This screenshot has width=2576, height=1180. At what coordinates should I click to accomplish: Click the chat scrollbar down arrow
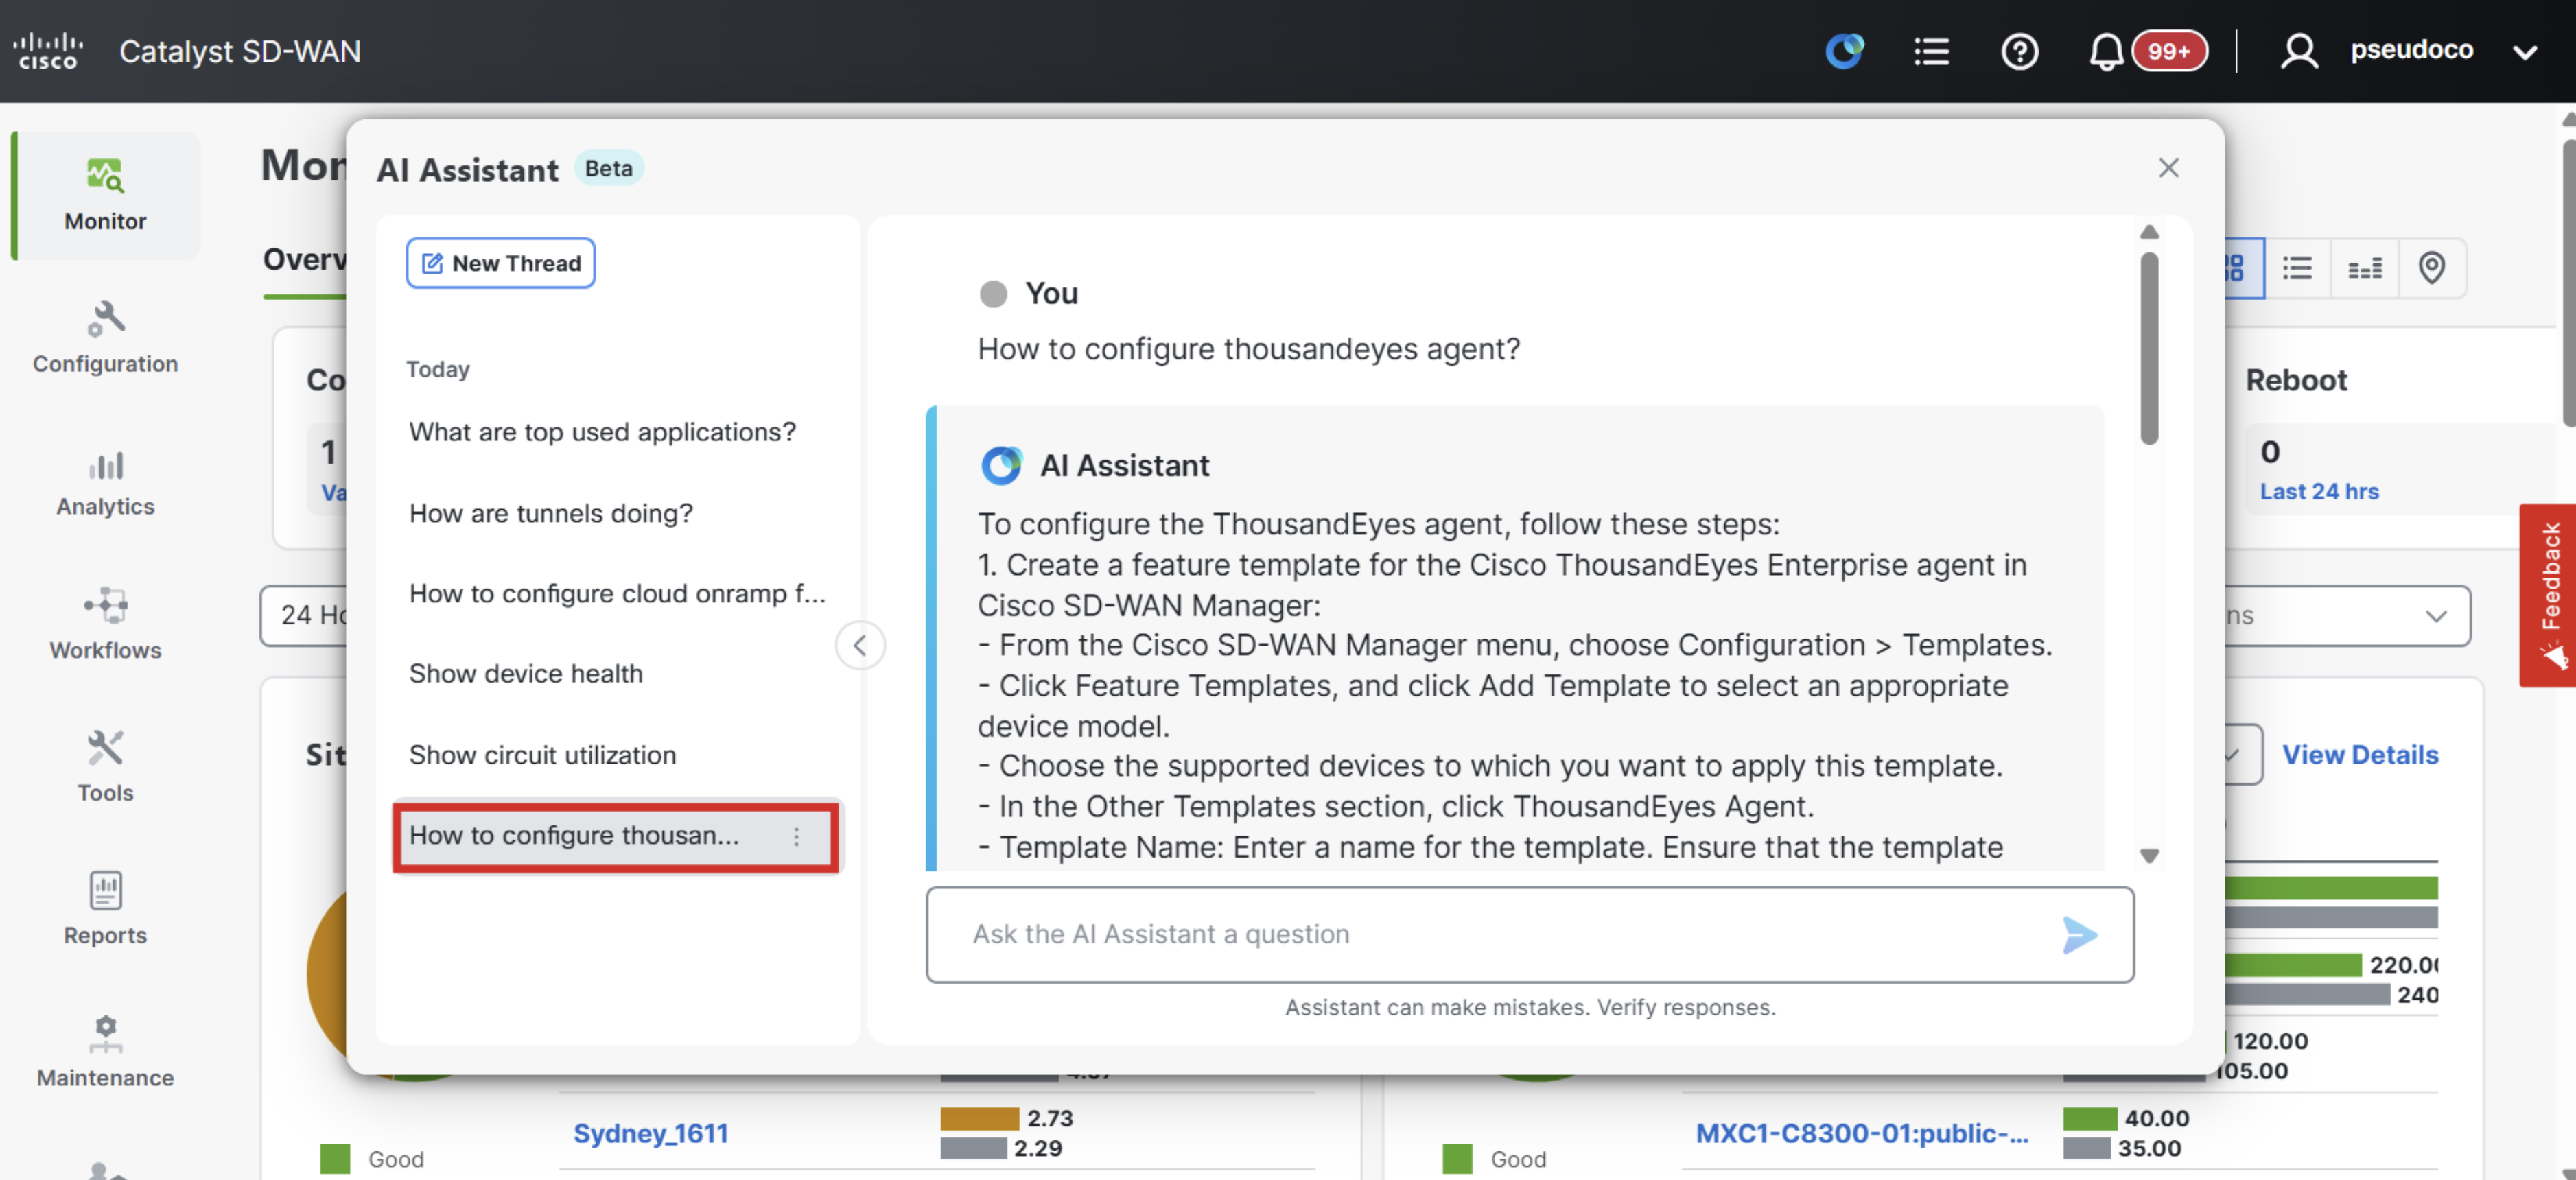click(x=2149, y=856)
